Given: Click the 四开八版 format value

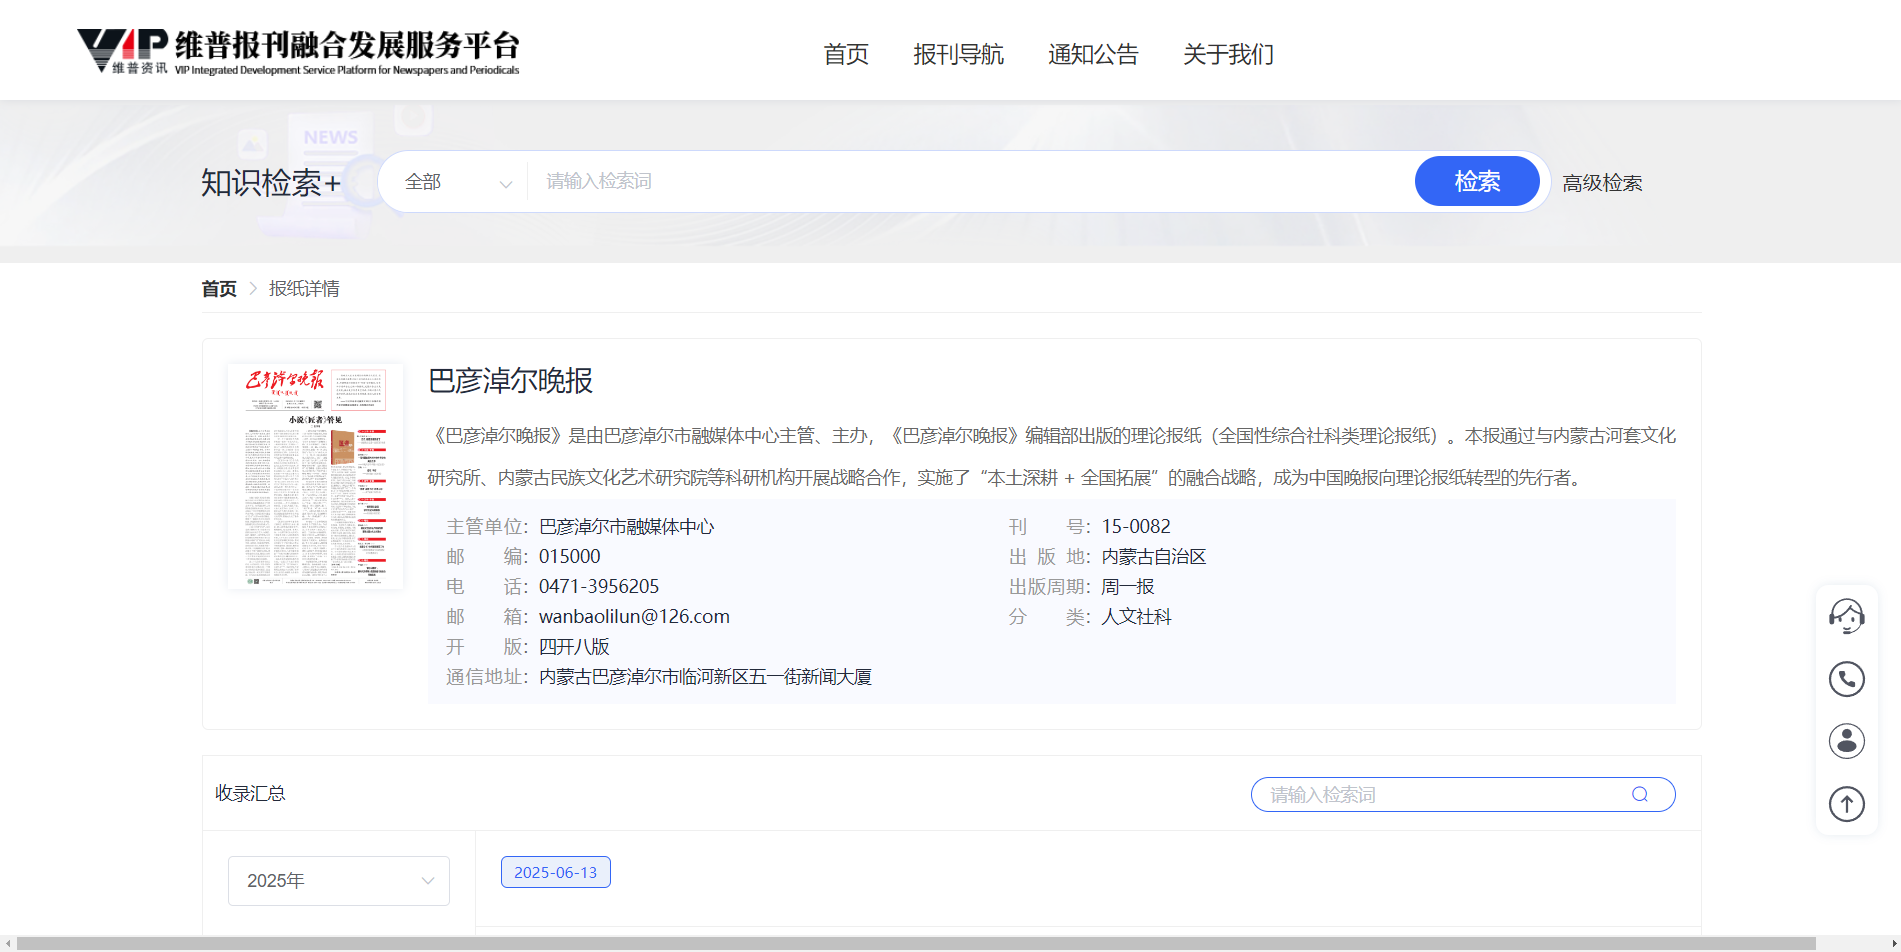Looking at the screenshot, I should tap(574, 647).
